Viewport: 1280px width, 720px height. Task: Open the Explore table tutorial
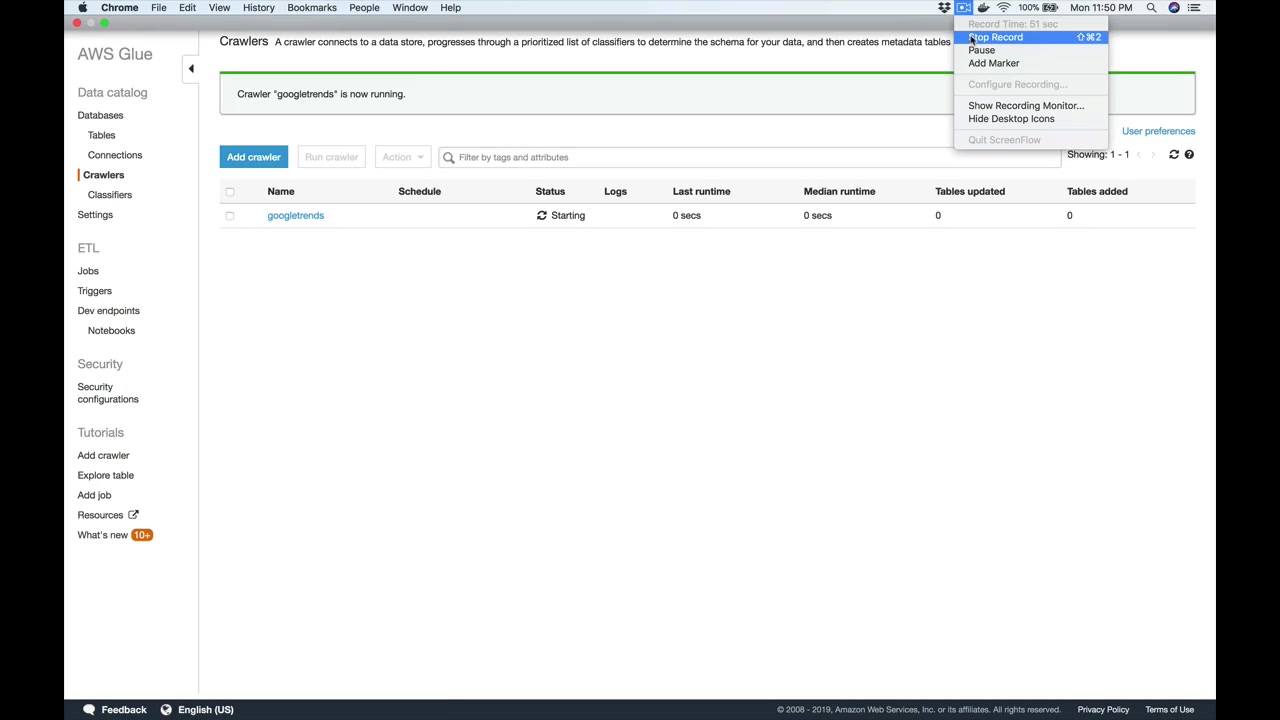(106, 476)
